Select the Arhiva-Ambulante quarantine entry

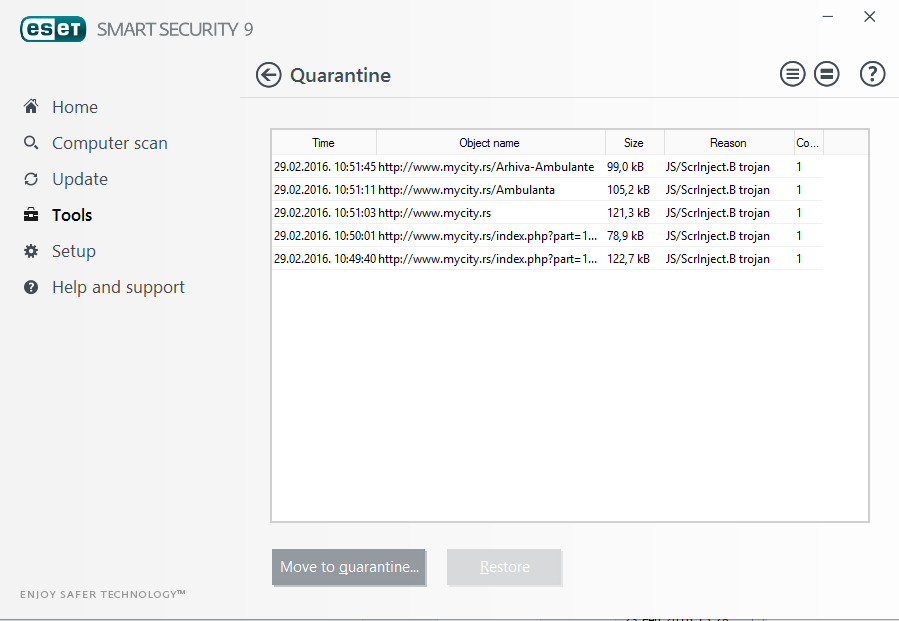[548, 167]
